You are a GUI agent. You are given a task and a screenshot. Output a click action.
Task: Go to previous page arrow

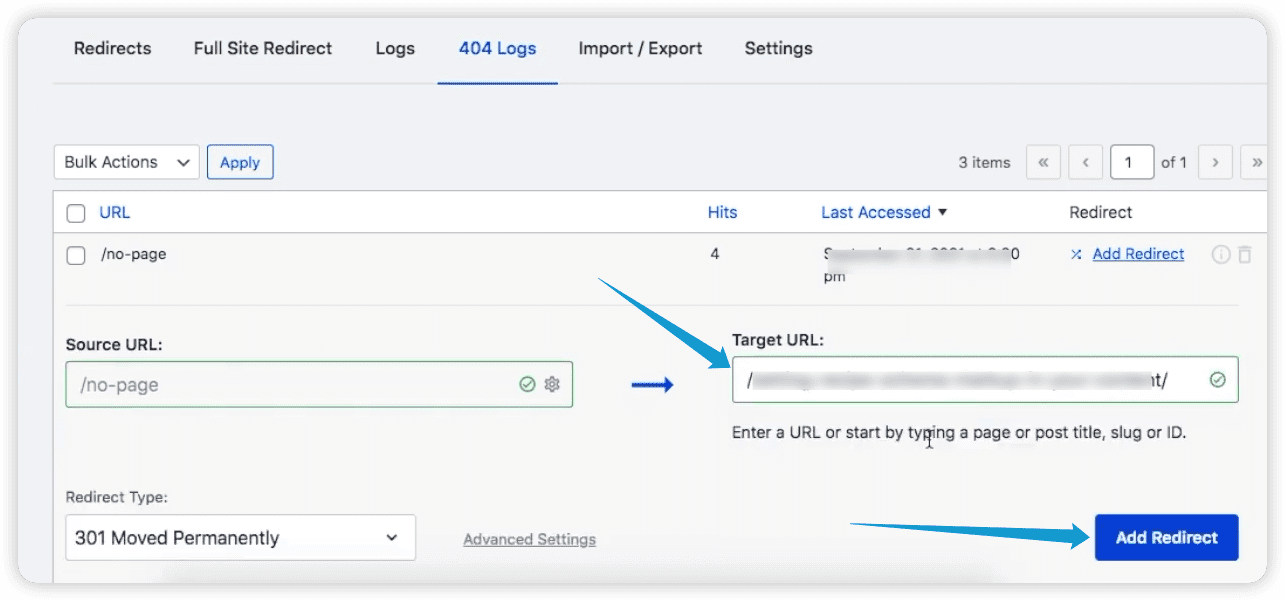pos(1085,162)
